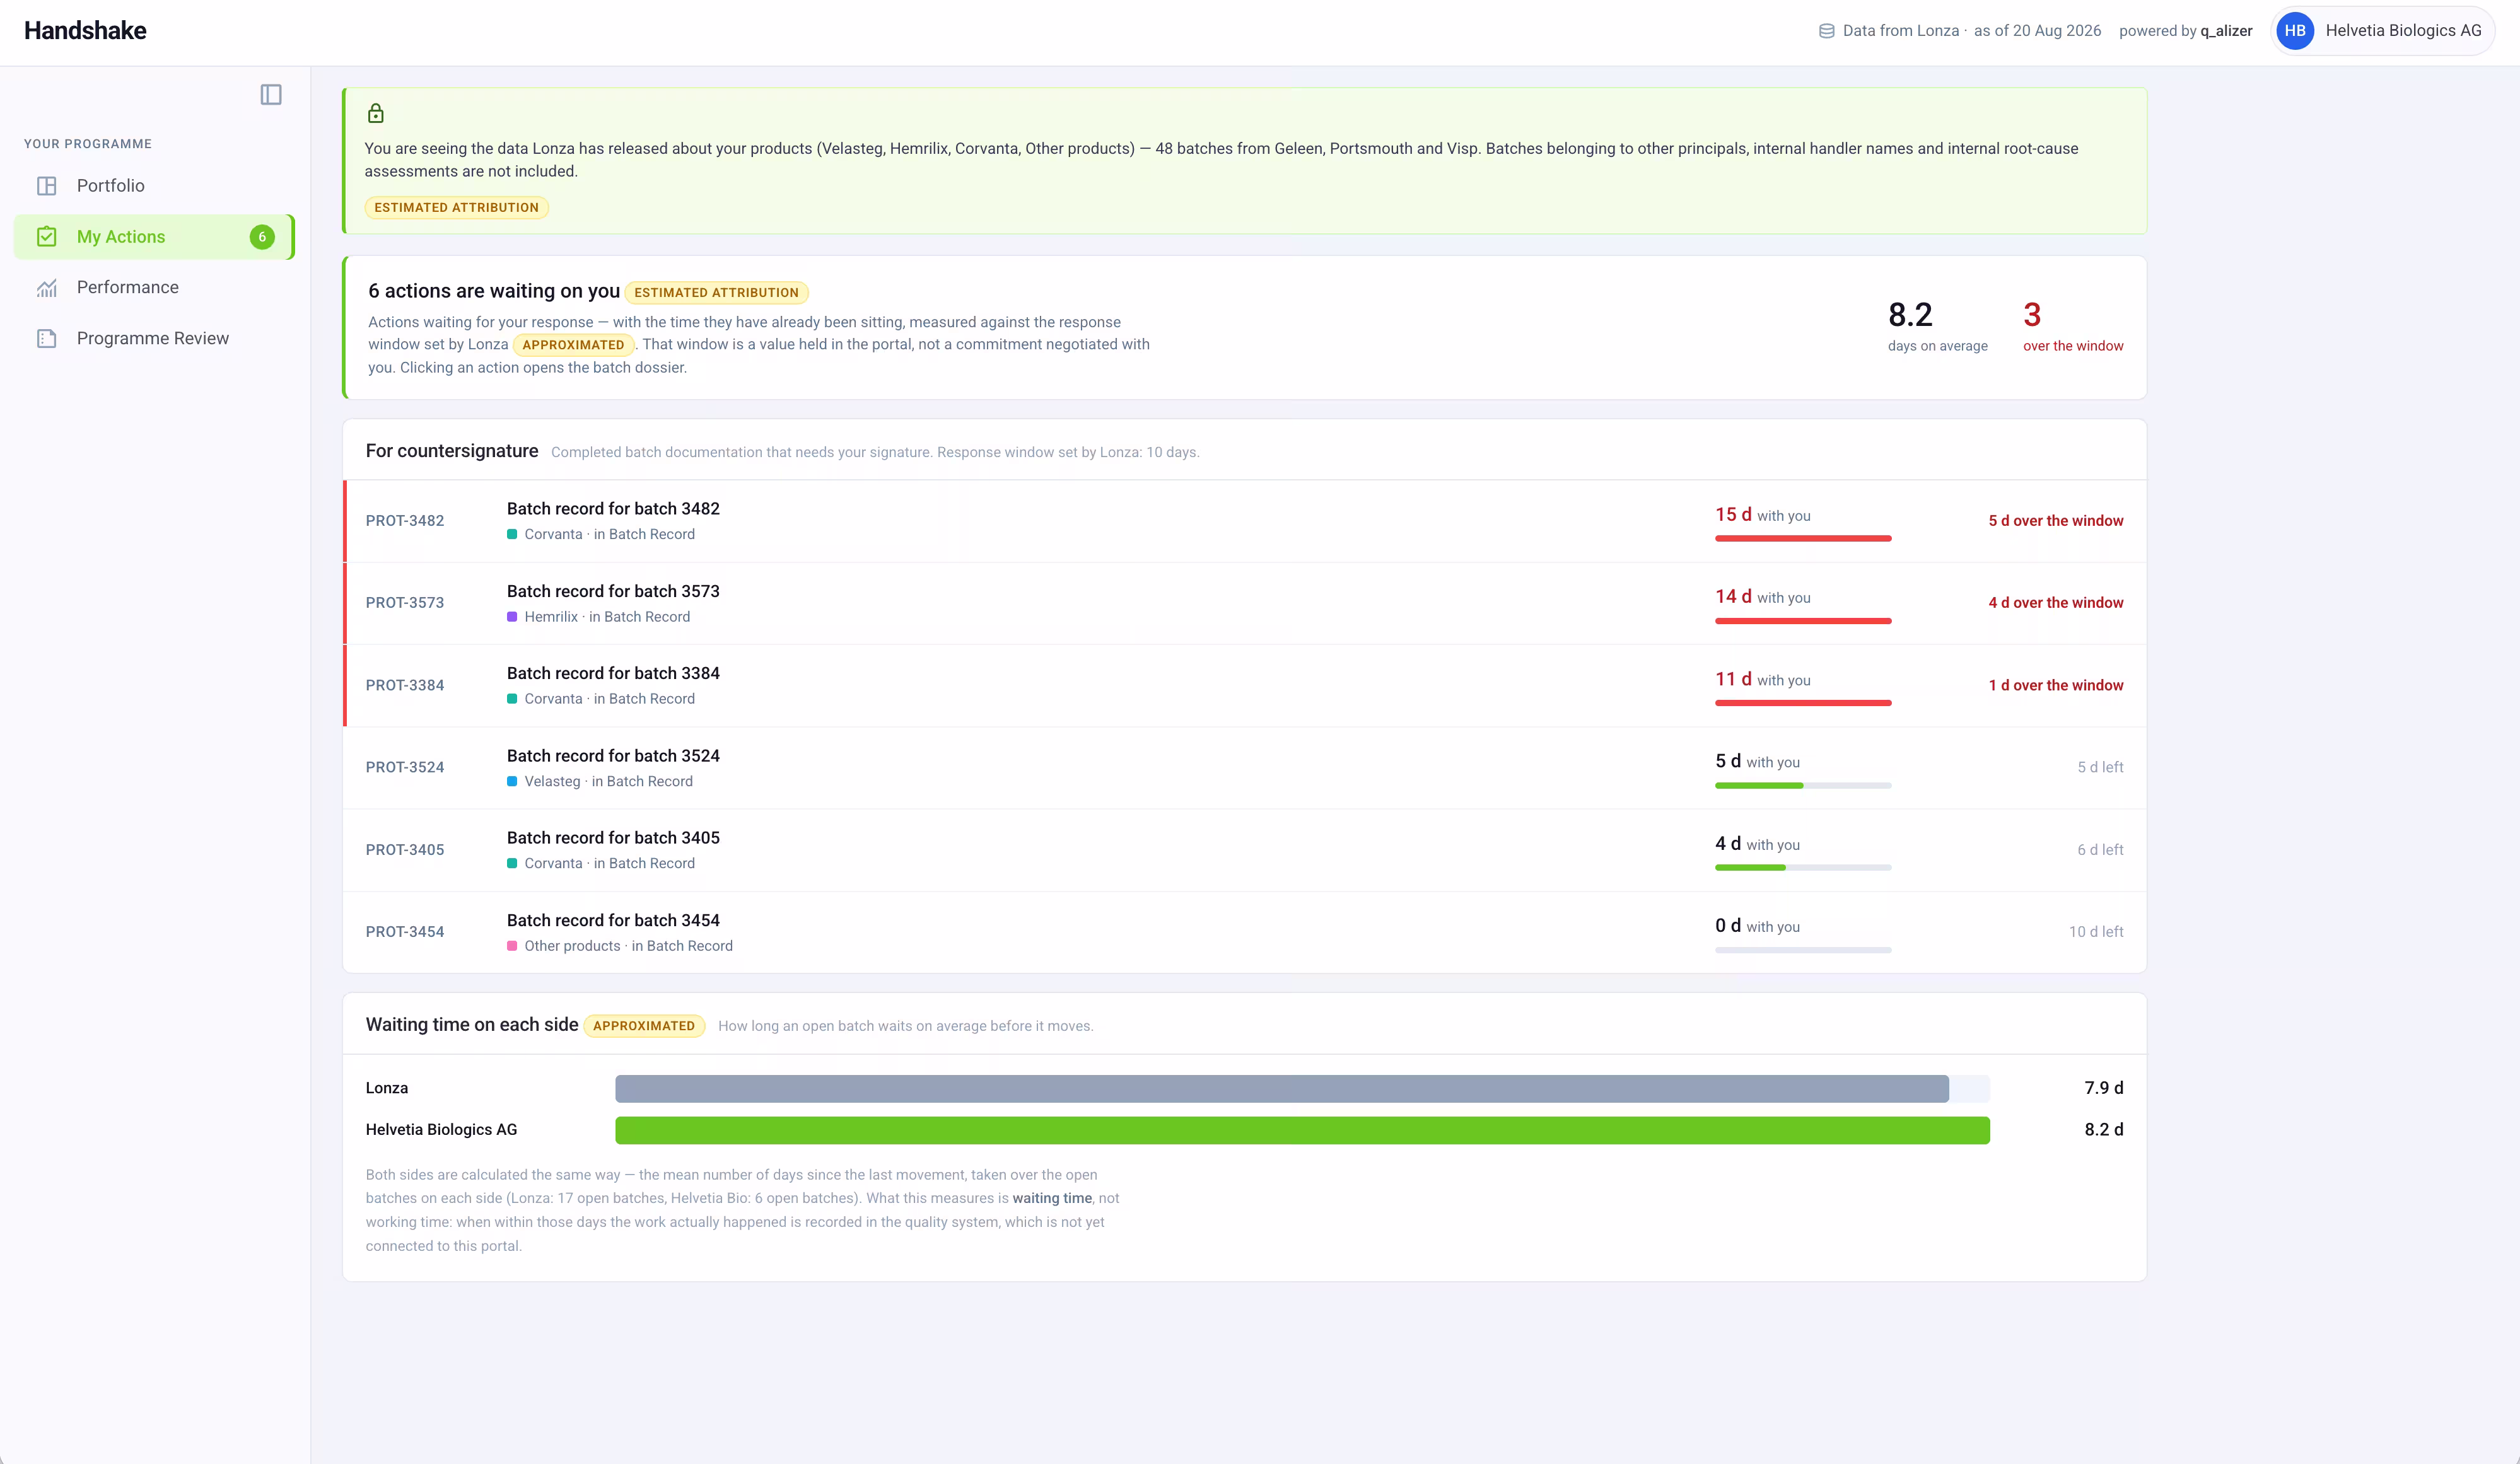Image resolution: width=2520 pixels, height=1464 pixels.
Task: Click the title Batch record for batch 3384
Action: (613, 674)
